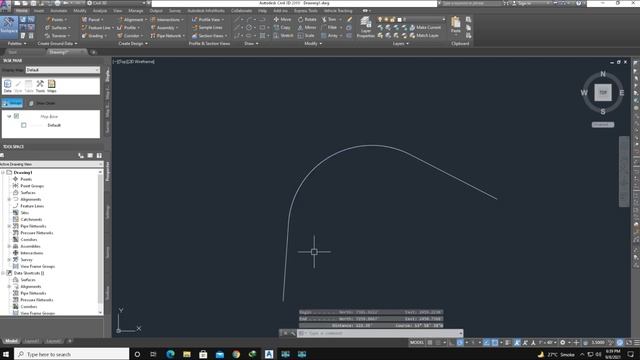Open the Analyze ribbon tab
The width and height of the screenshot is (640, 360).
pos(100,11)
